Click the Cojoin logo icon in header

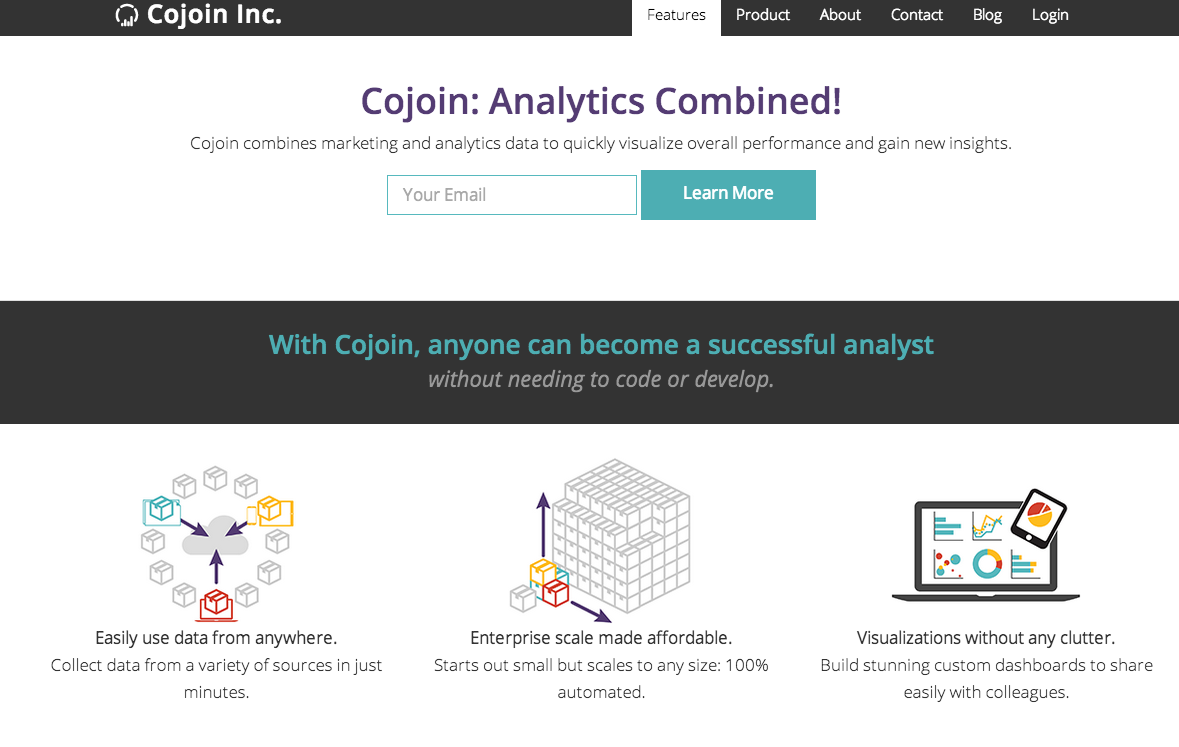coord(127,15)
